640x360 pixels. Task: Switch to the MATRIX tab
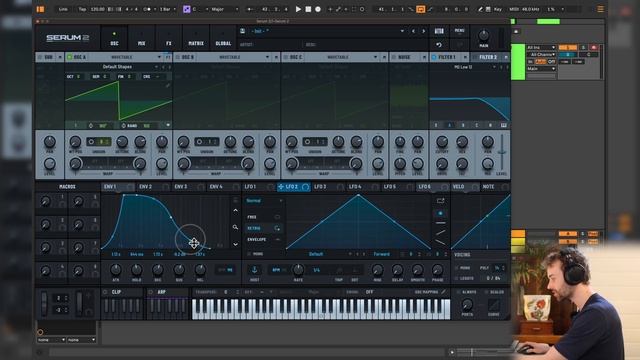(x=196, y=38)
